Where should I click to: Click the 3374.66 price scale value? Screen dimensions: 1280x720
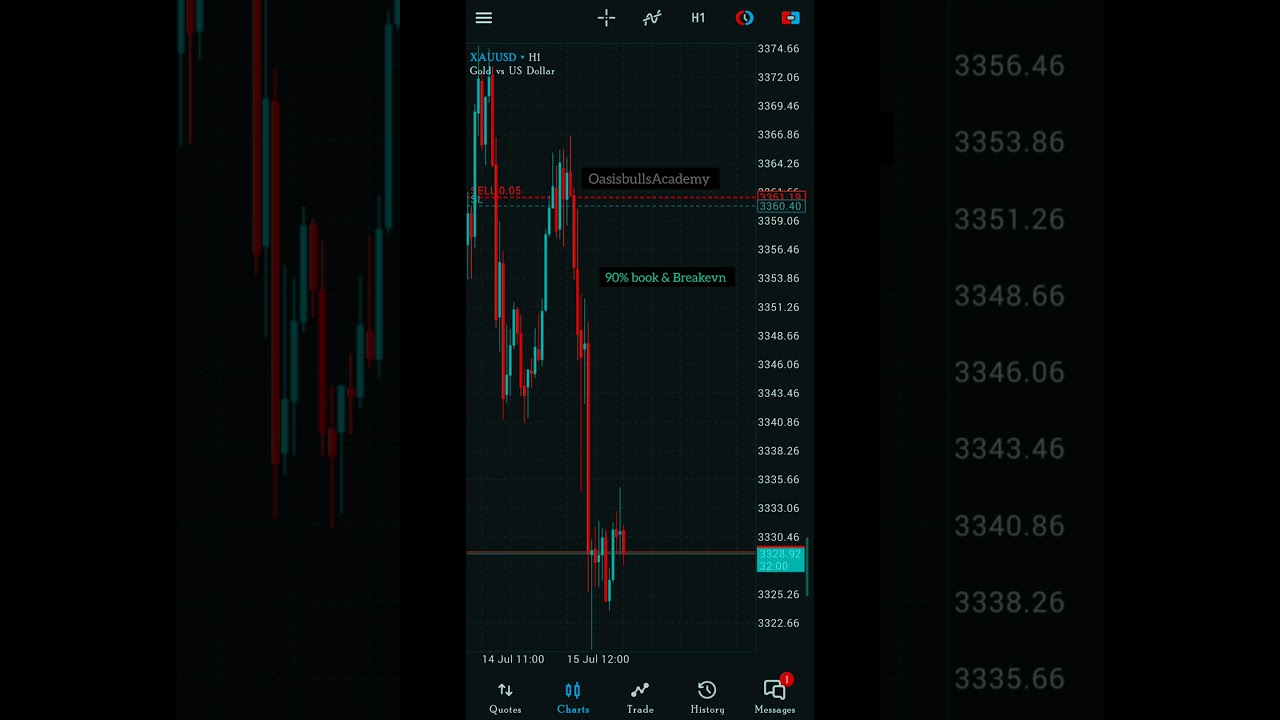click(x=778, y=48)
